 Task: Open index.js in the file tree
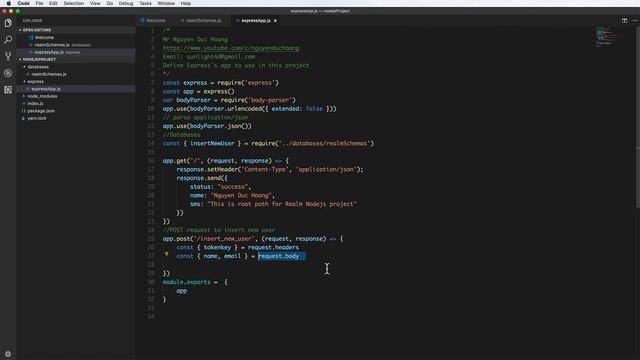pos(35,104)
